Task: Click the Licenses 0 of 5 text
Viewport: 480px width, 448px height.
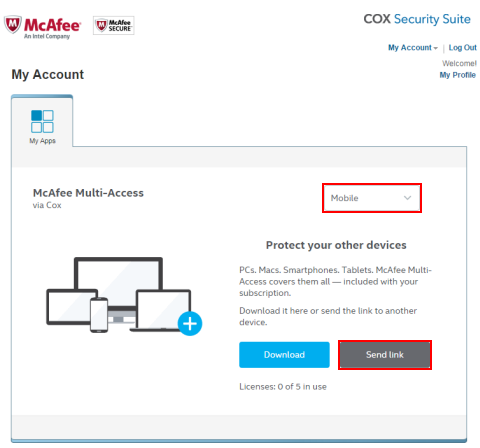Action: (283, 387)
